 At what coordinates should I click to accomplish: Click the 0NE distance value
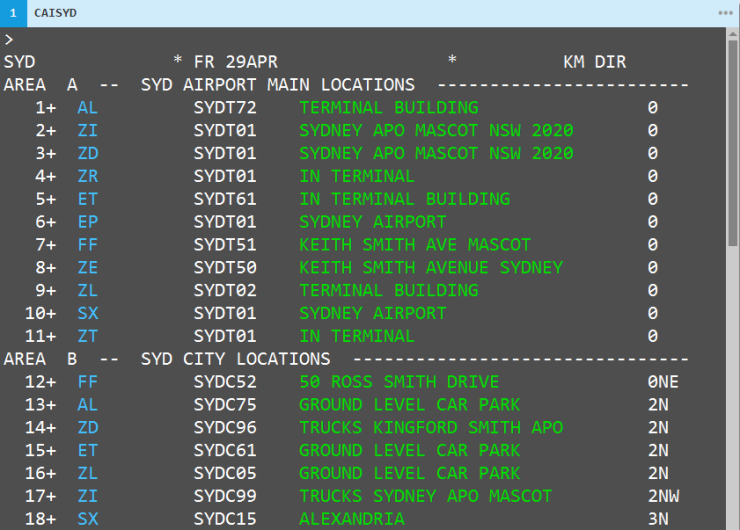663,382
